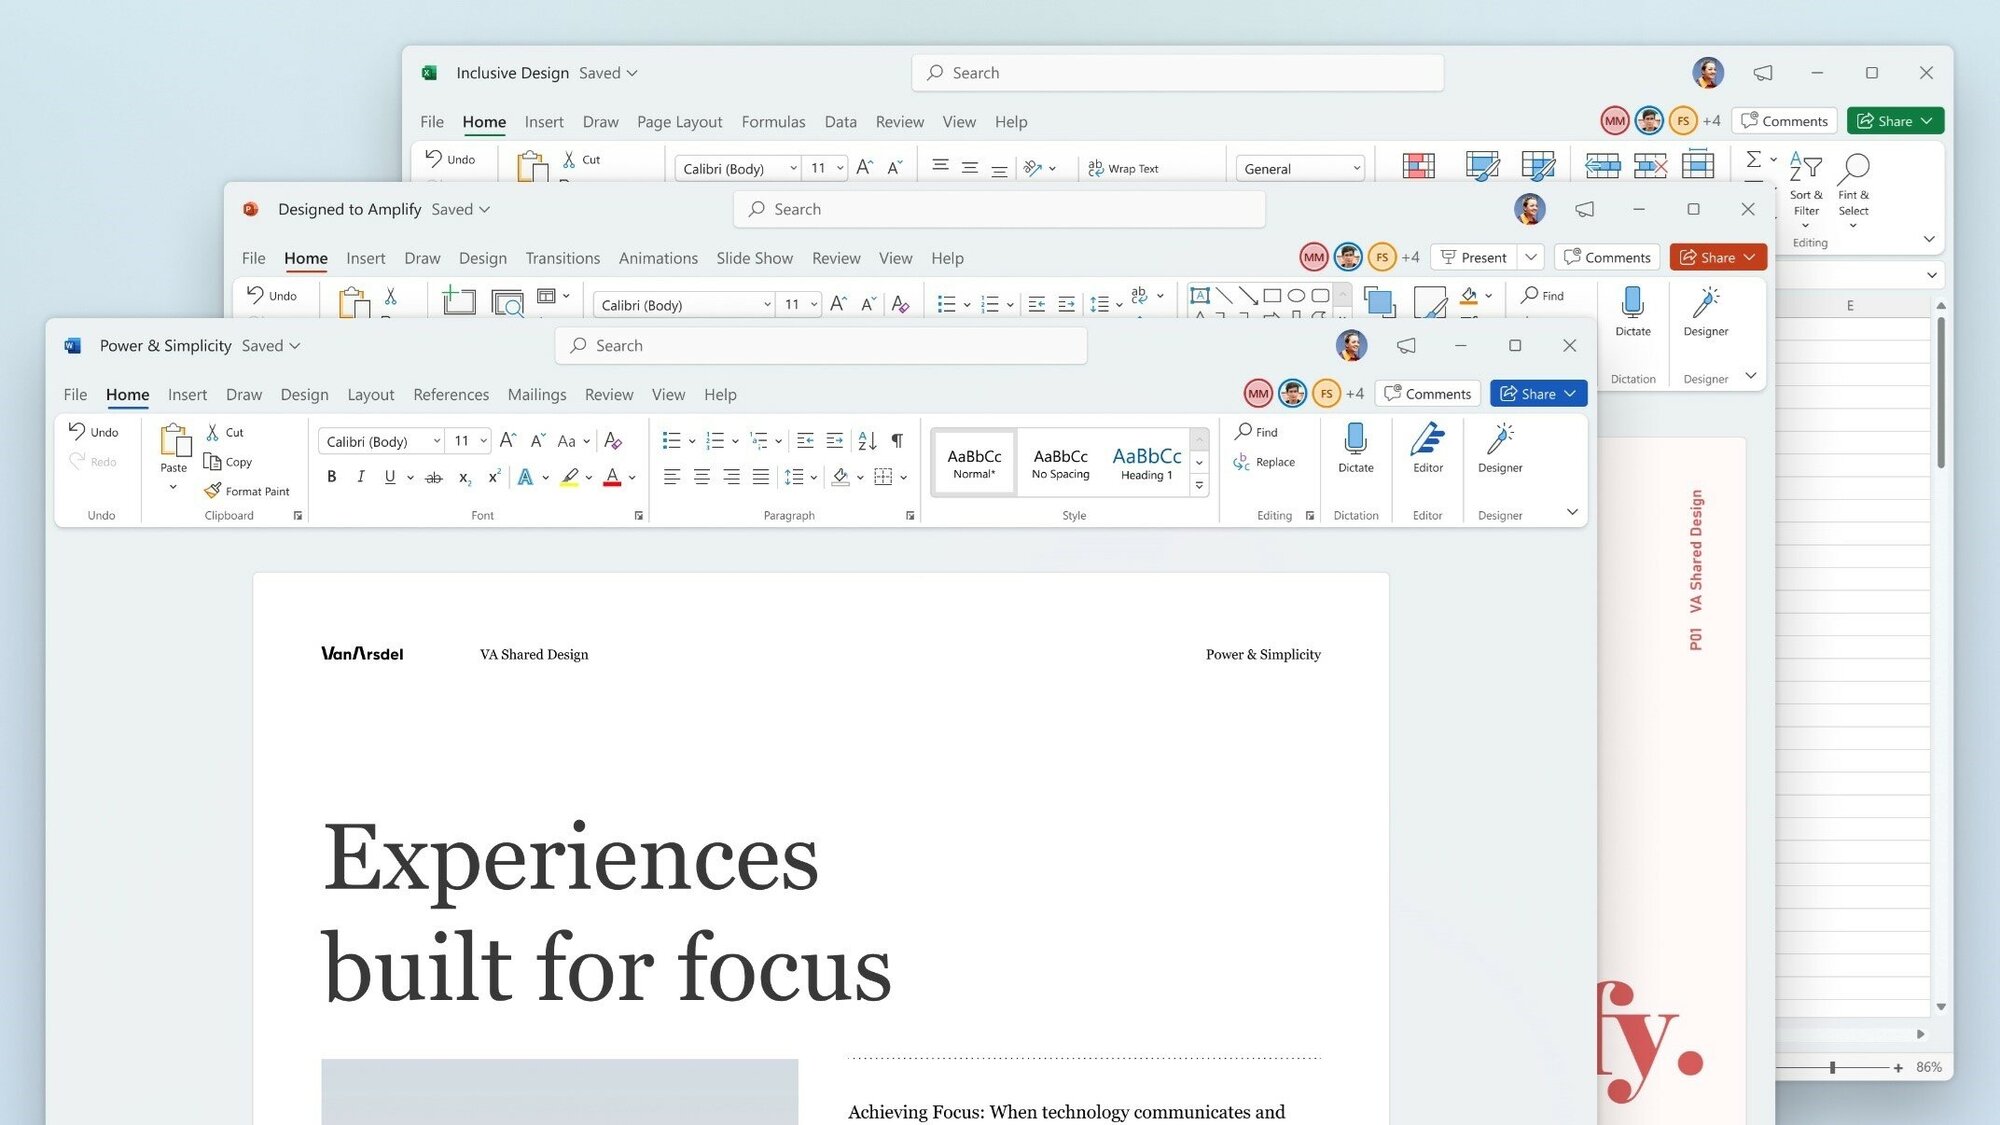The height and width of the screenshot is (1125, 2000).
Task: Toggle Bold formatting in Word
Action: click(330, 477)
